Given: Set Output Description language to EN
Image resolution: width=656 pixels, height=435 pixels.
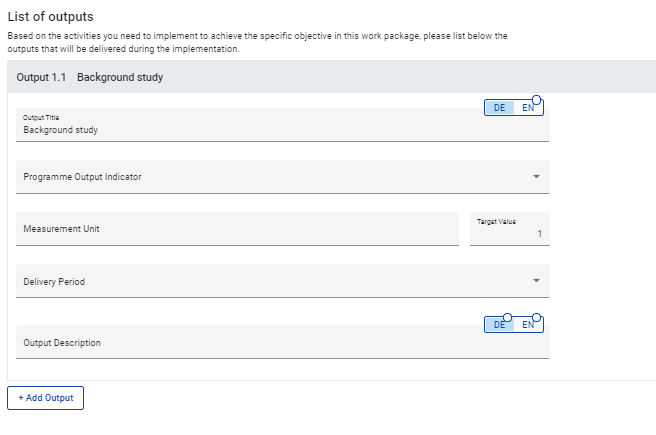Looking at the screenshot, I should (x=528, y=325).
